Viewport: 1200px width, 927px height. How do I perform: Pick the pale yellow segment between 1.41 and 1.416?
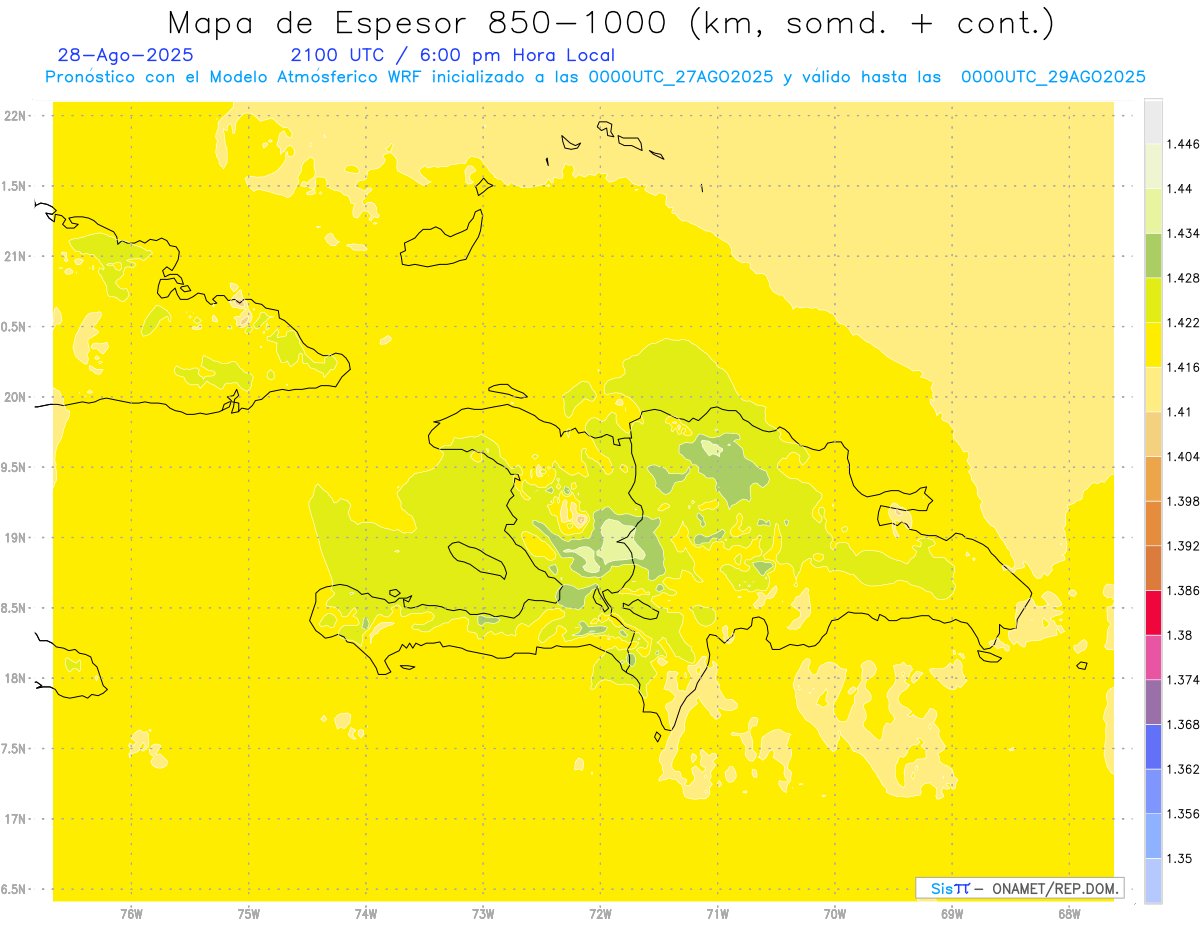click(x=1153, y=389)
